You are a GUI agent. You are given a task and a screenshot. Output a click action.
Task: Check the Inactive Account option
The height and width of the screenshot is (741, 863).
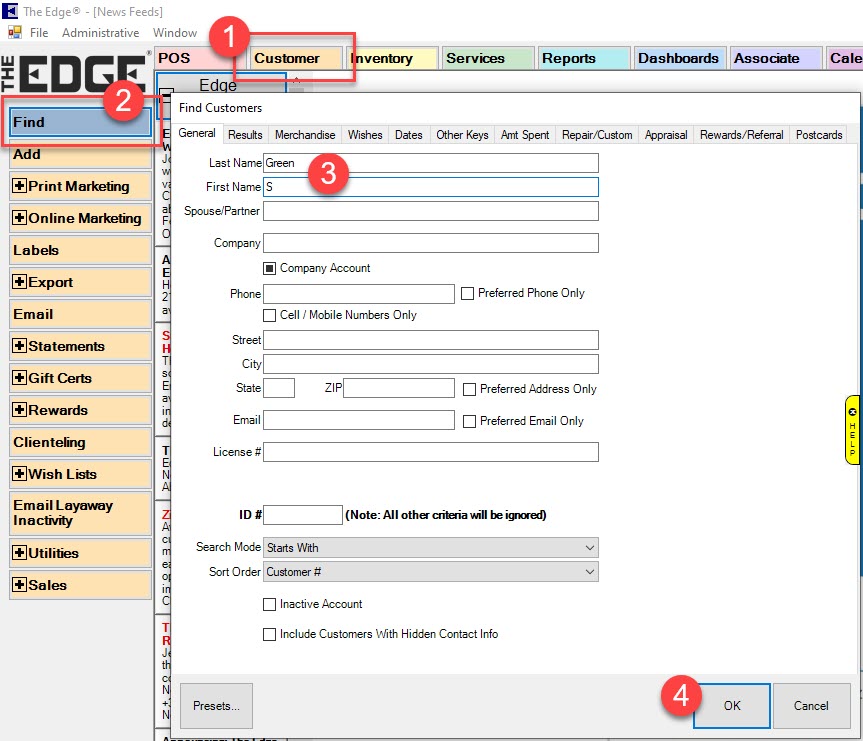coord(269,604)
